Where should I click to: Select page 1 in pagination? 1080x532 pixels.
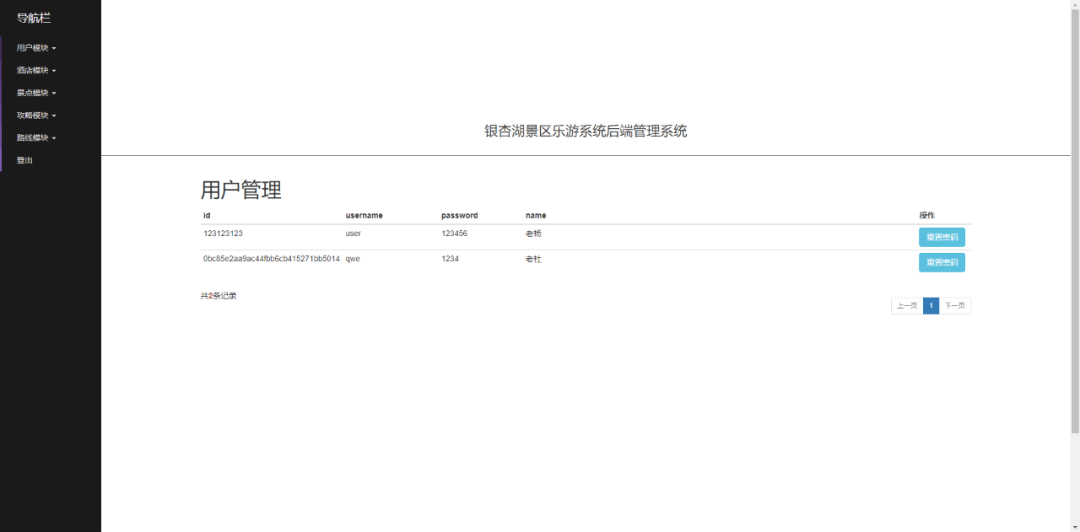pyautogui.click(x=931, y=306)
